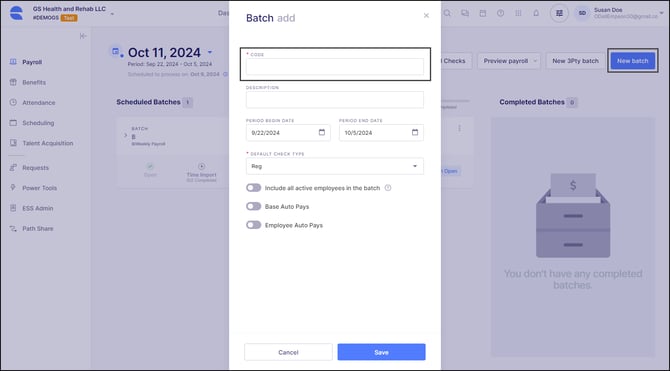
Task: Click the Period Begin Date field
Action: click(288, 132)
